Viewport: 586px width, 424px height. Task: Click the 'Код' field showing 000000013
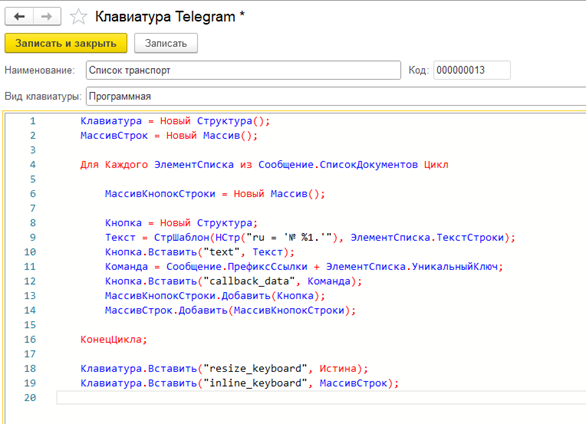coord(472,70)
